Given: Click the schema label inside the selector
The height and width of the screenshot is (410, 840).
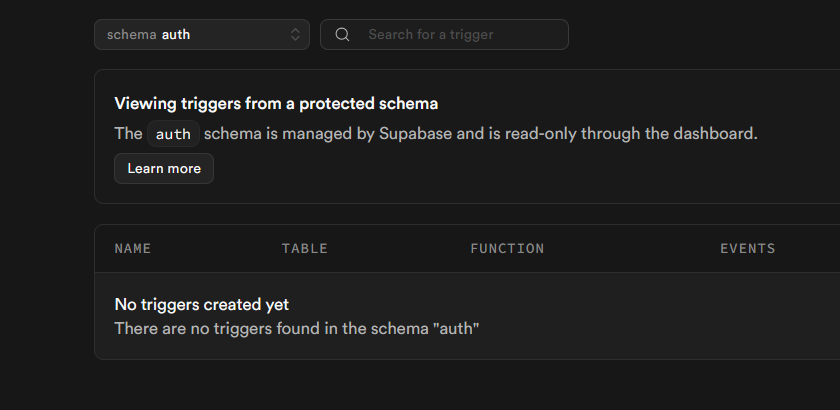Looking at the screenshot, I should tap(131, 35).
